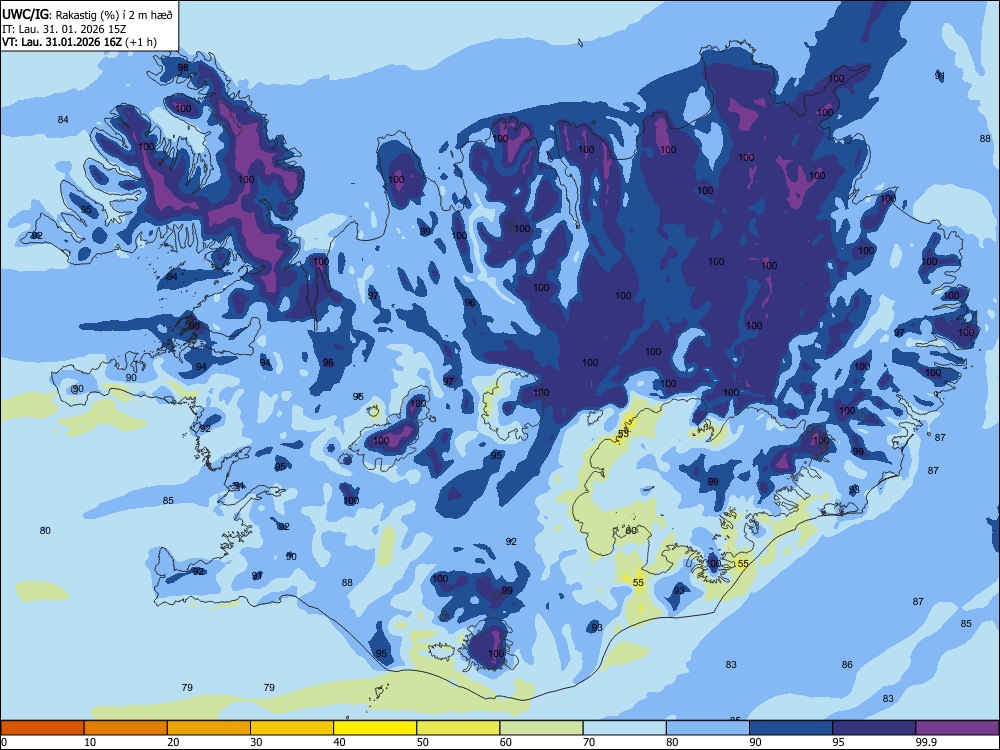Select the 'IT: Lau. 31. 01. 2026 15Z' line
This screenshot has height=750, width=1000.
(64, 29)
